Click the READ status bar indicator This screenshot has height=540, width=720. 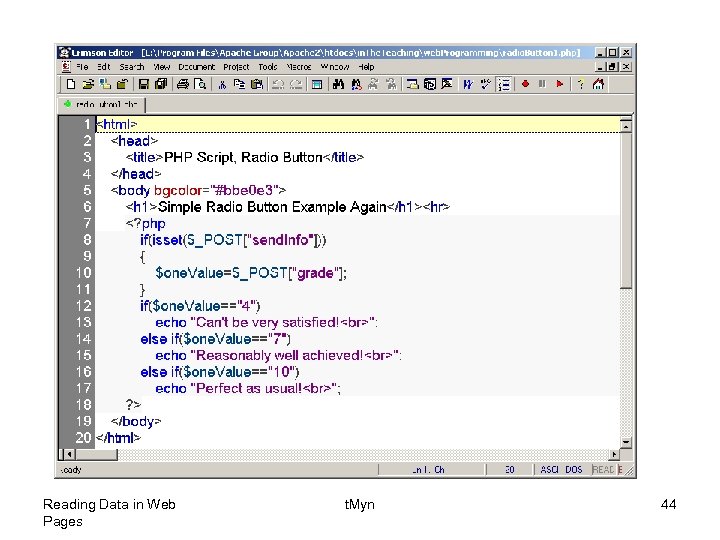click(x=603, y=470)
